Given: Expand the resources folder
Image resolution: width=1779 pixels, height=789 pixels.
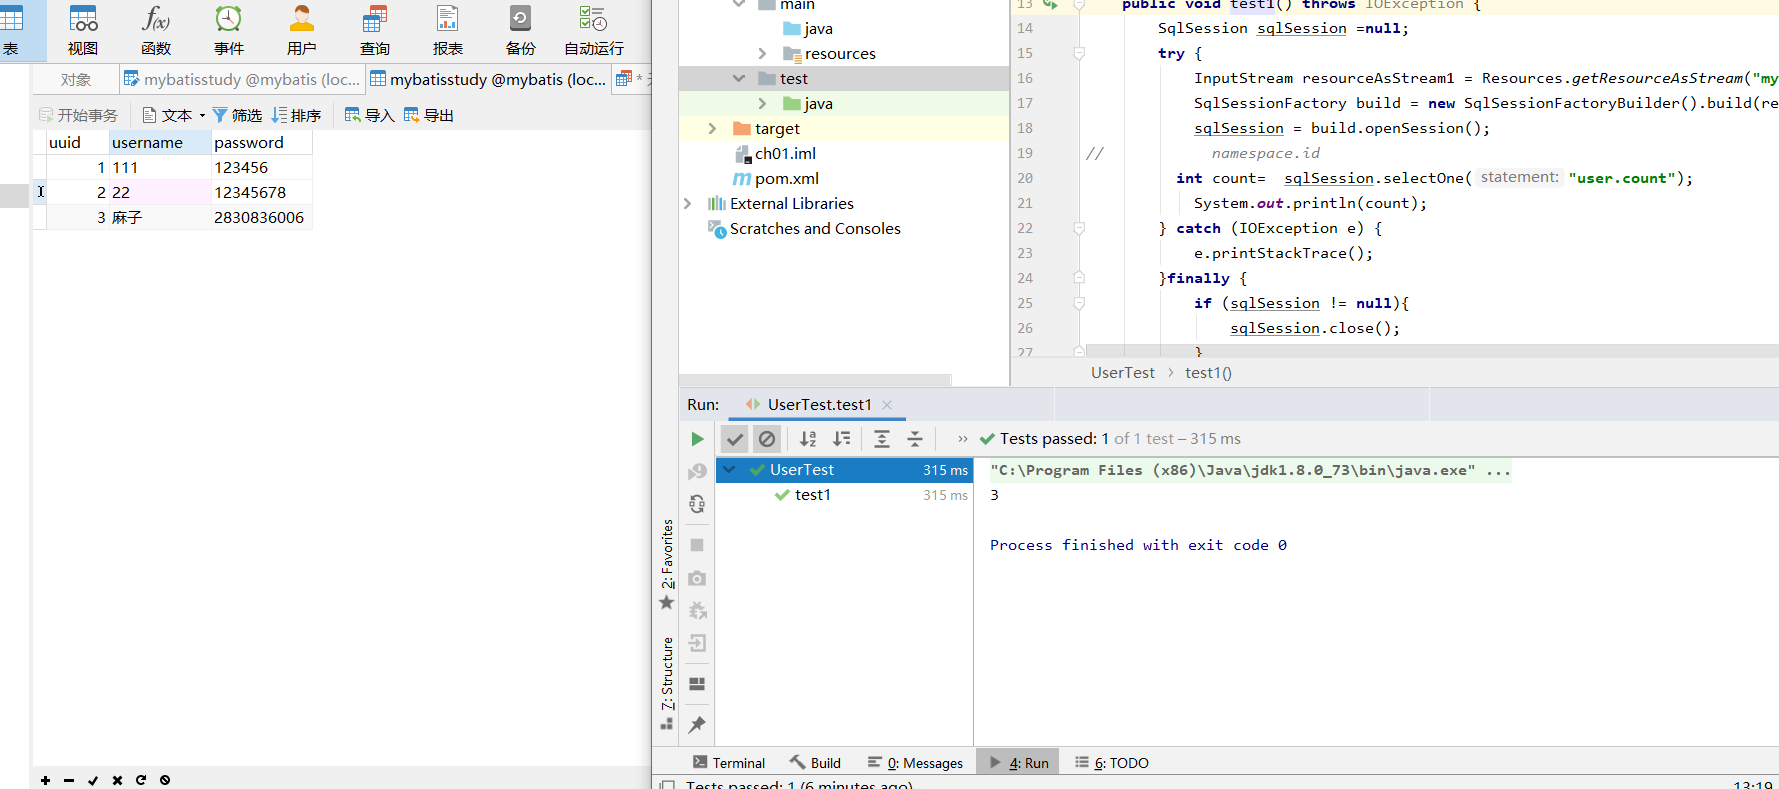Looking at the screenshot, I should (x=763, y=53).
